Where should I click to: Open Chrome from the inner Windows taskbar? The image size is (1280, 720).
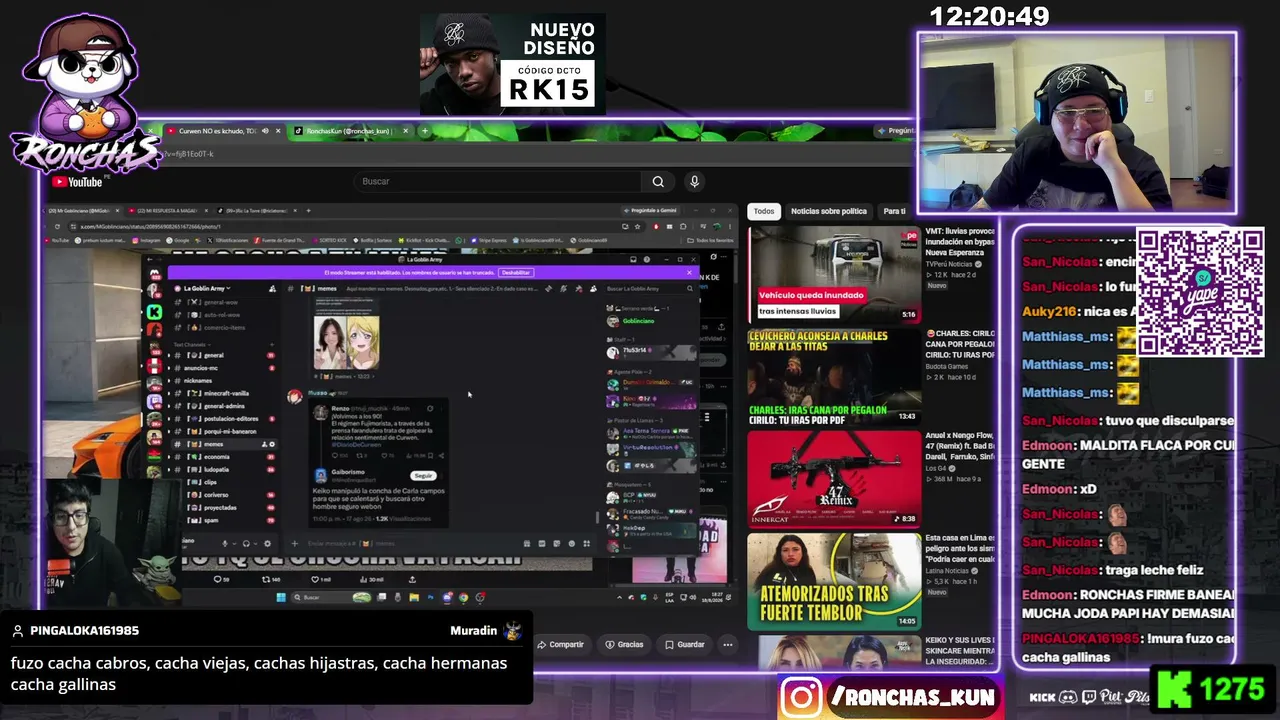pos(463,597)
